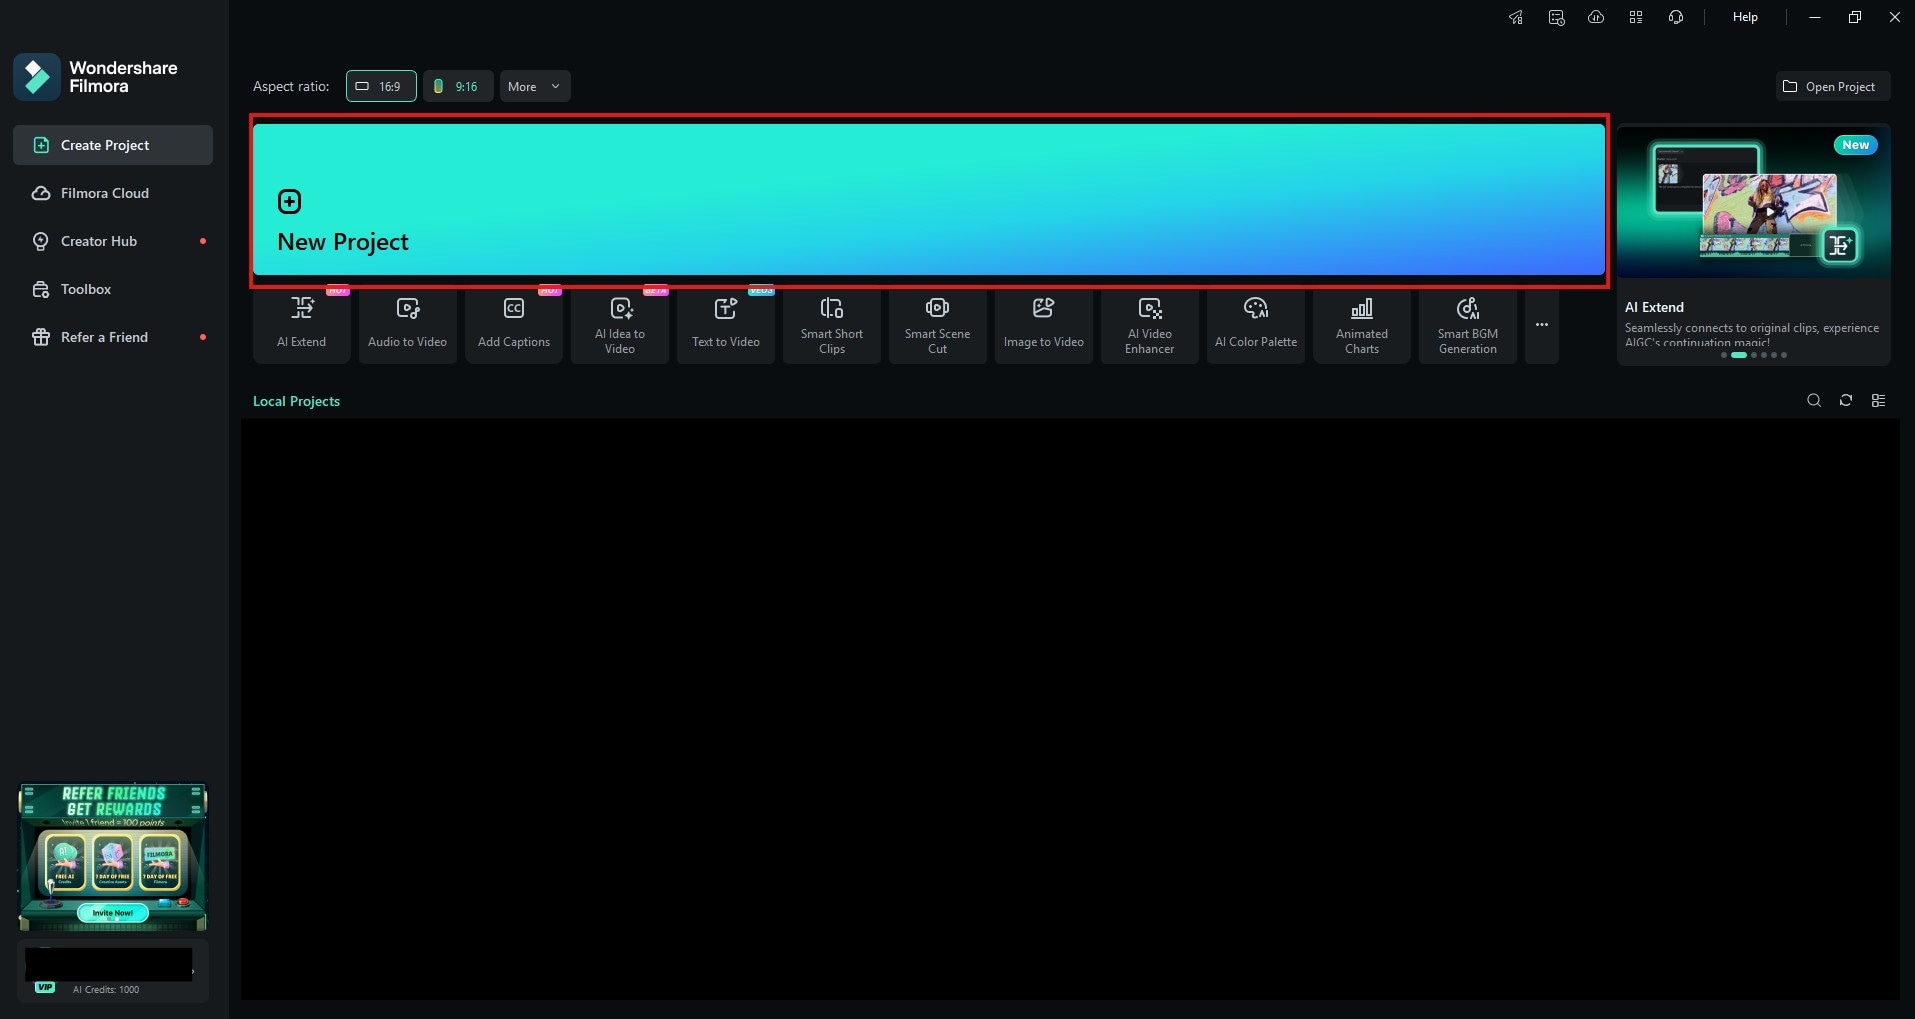Select the 9:16 aspect ratio
Image resolution: width=1915 pixels, height=1019 pixels.
(x=458, y=86)
